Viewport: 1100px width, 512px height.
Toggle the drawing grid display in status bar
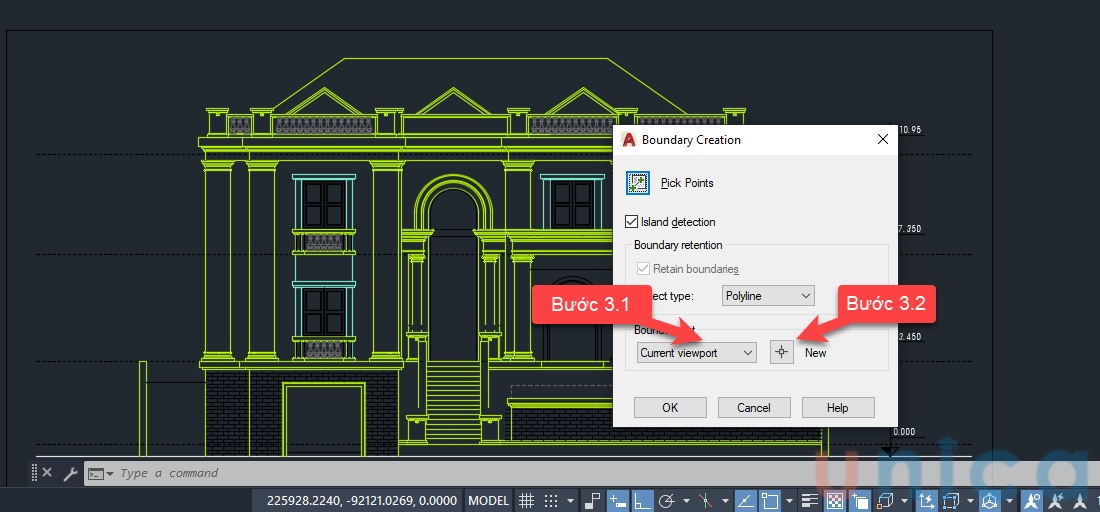pyautogui.click(x=528, y=501)
